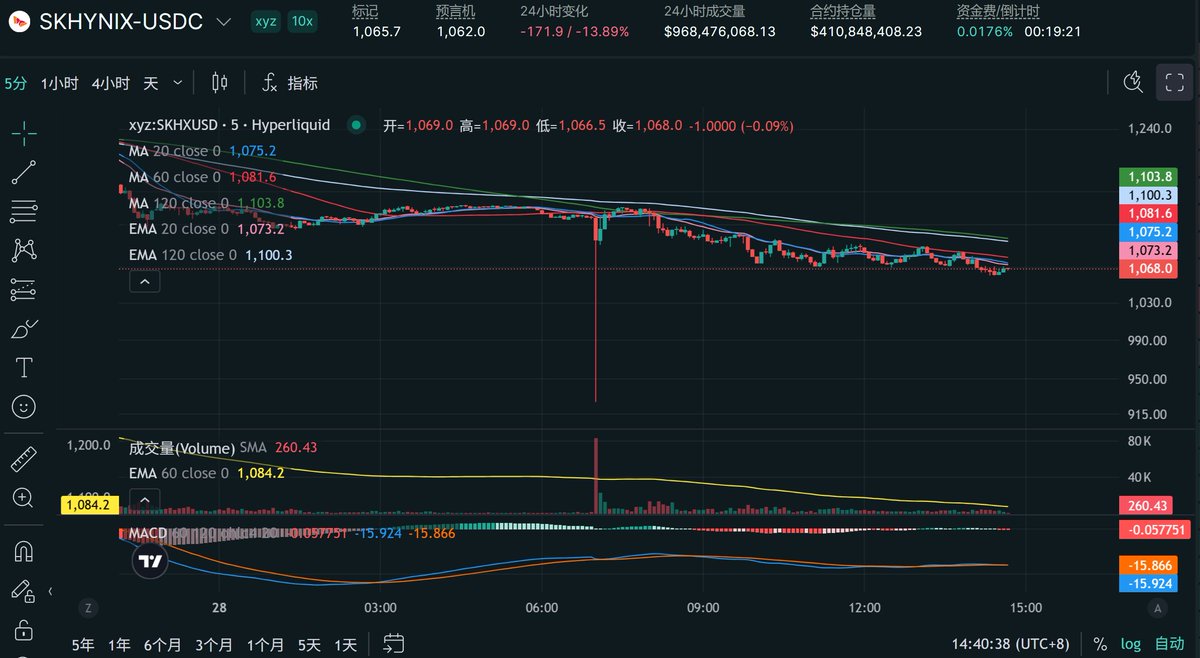
Task: Switch to the 5分 timeframe
Action: pos(15,83)
